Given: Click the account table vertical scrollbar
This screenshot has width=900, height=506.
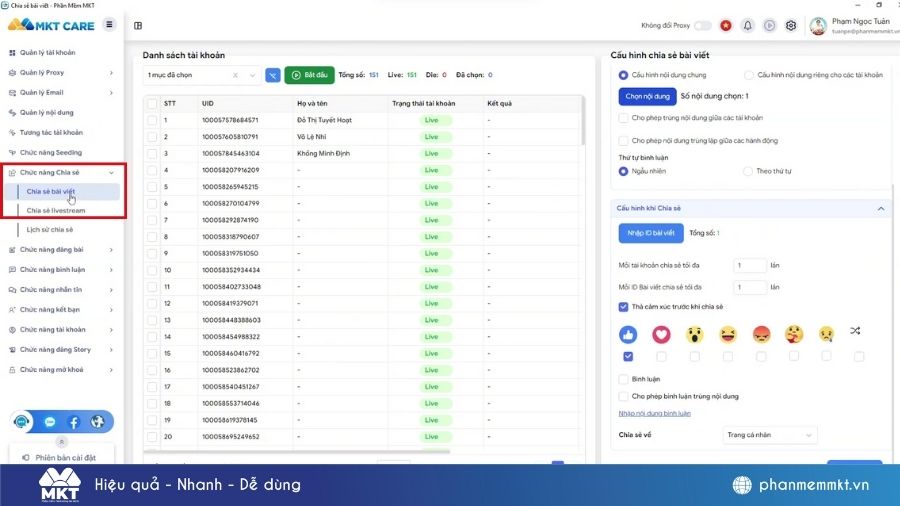Looking at the screenshot, I should pyautogui.click(x=583, y=121).
